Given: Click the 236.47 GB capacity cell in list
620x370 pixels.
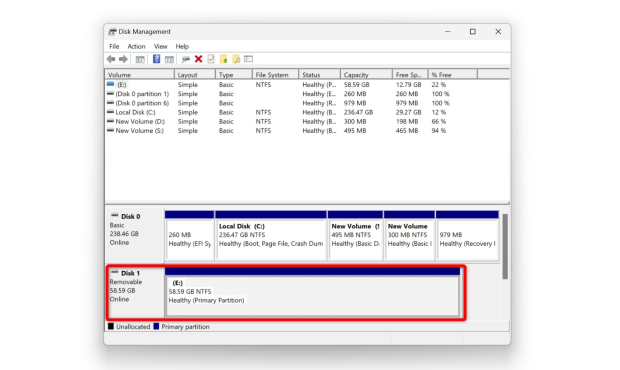Looking at the screenshot, I should click(358, 112).
